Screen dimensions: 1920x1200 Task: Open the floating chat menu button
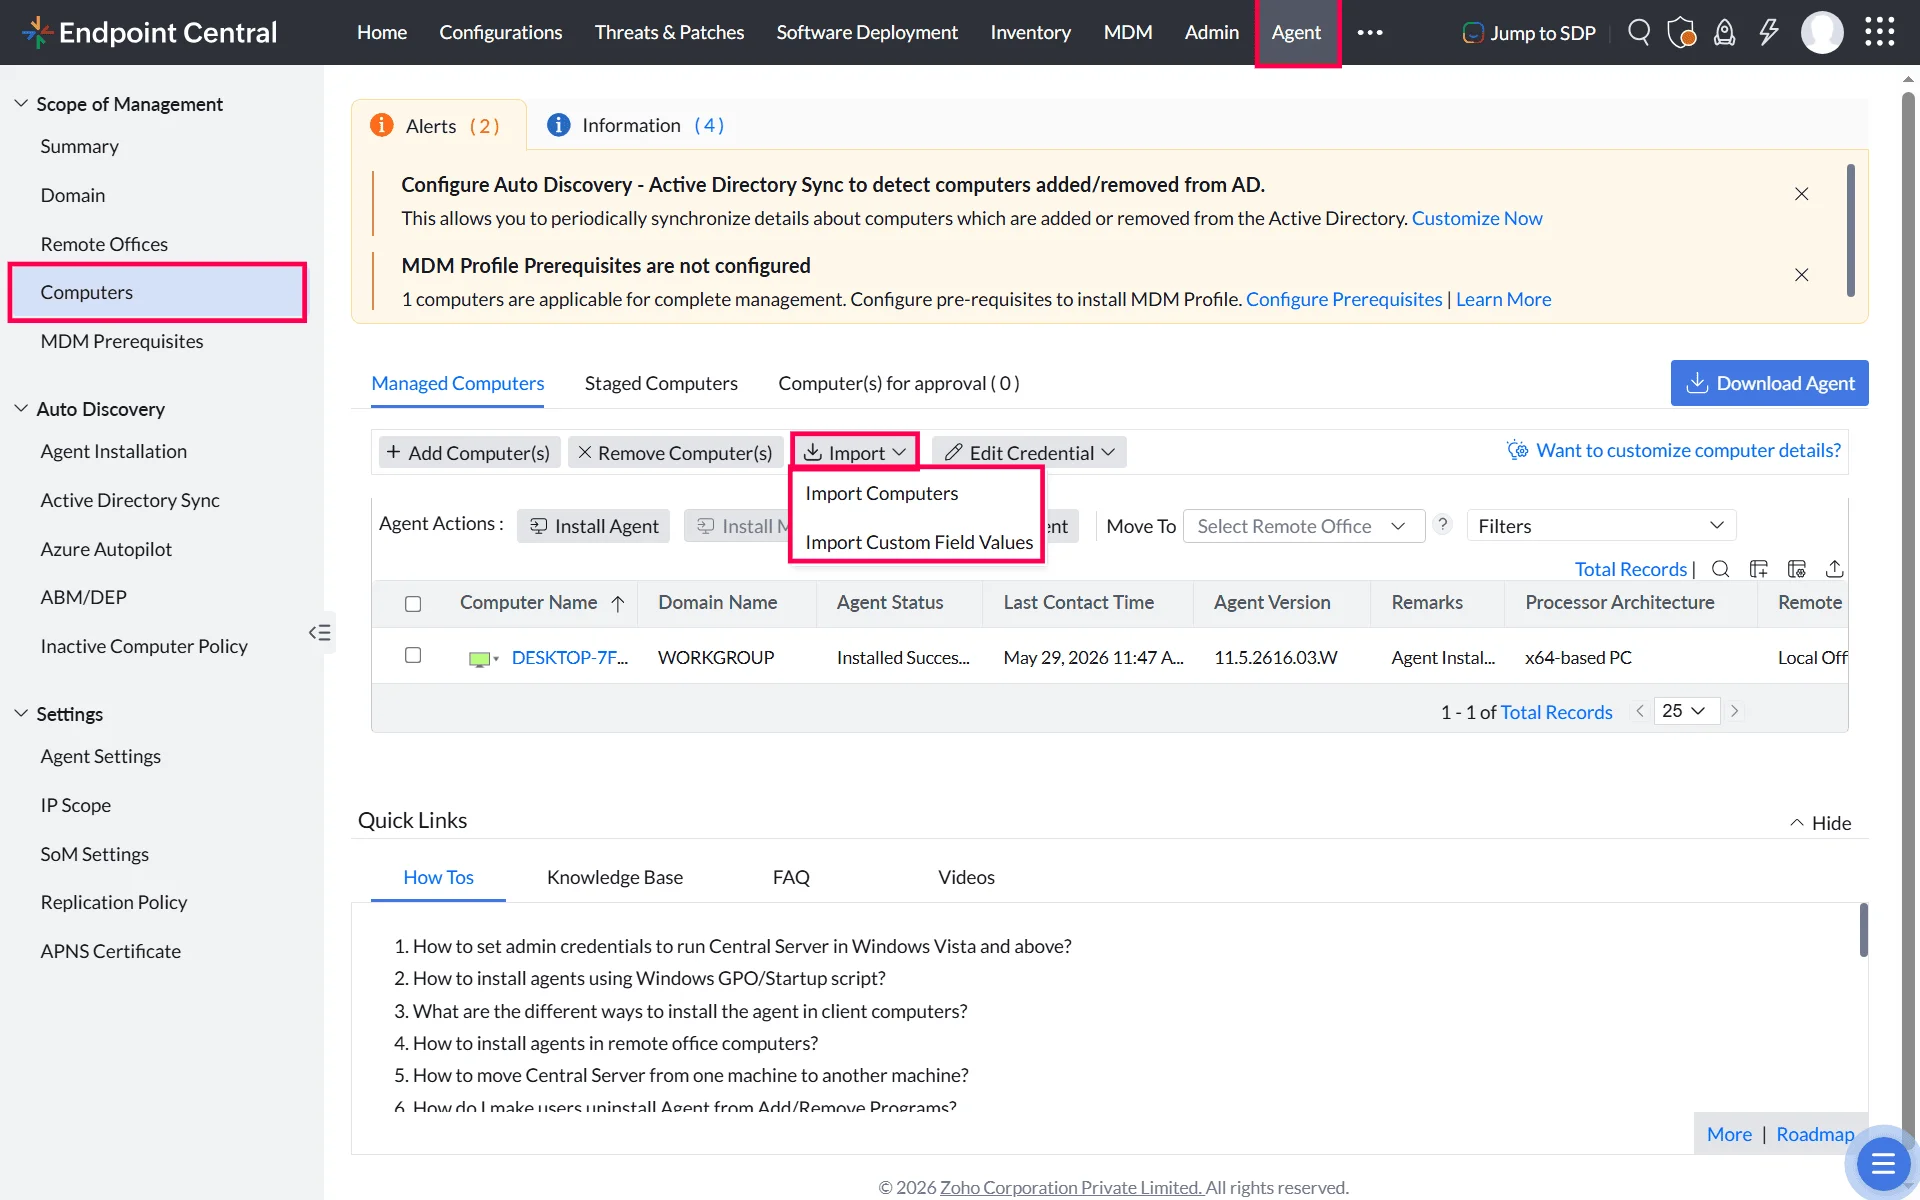[1883, 1163]
